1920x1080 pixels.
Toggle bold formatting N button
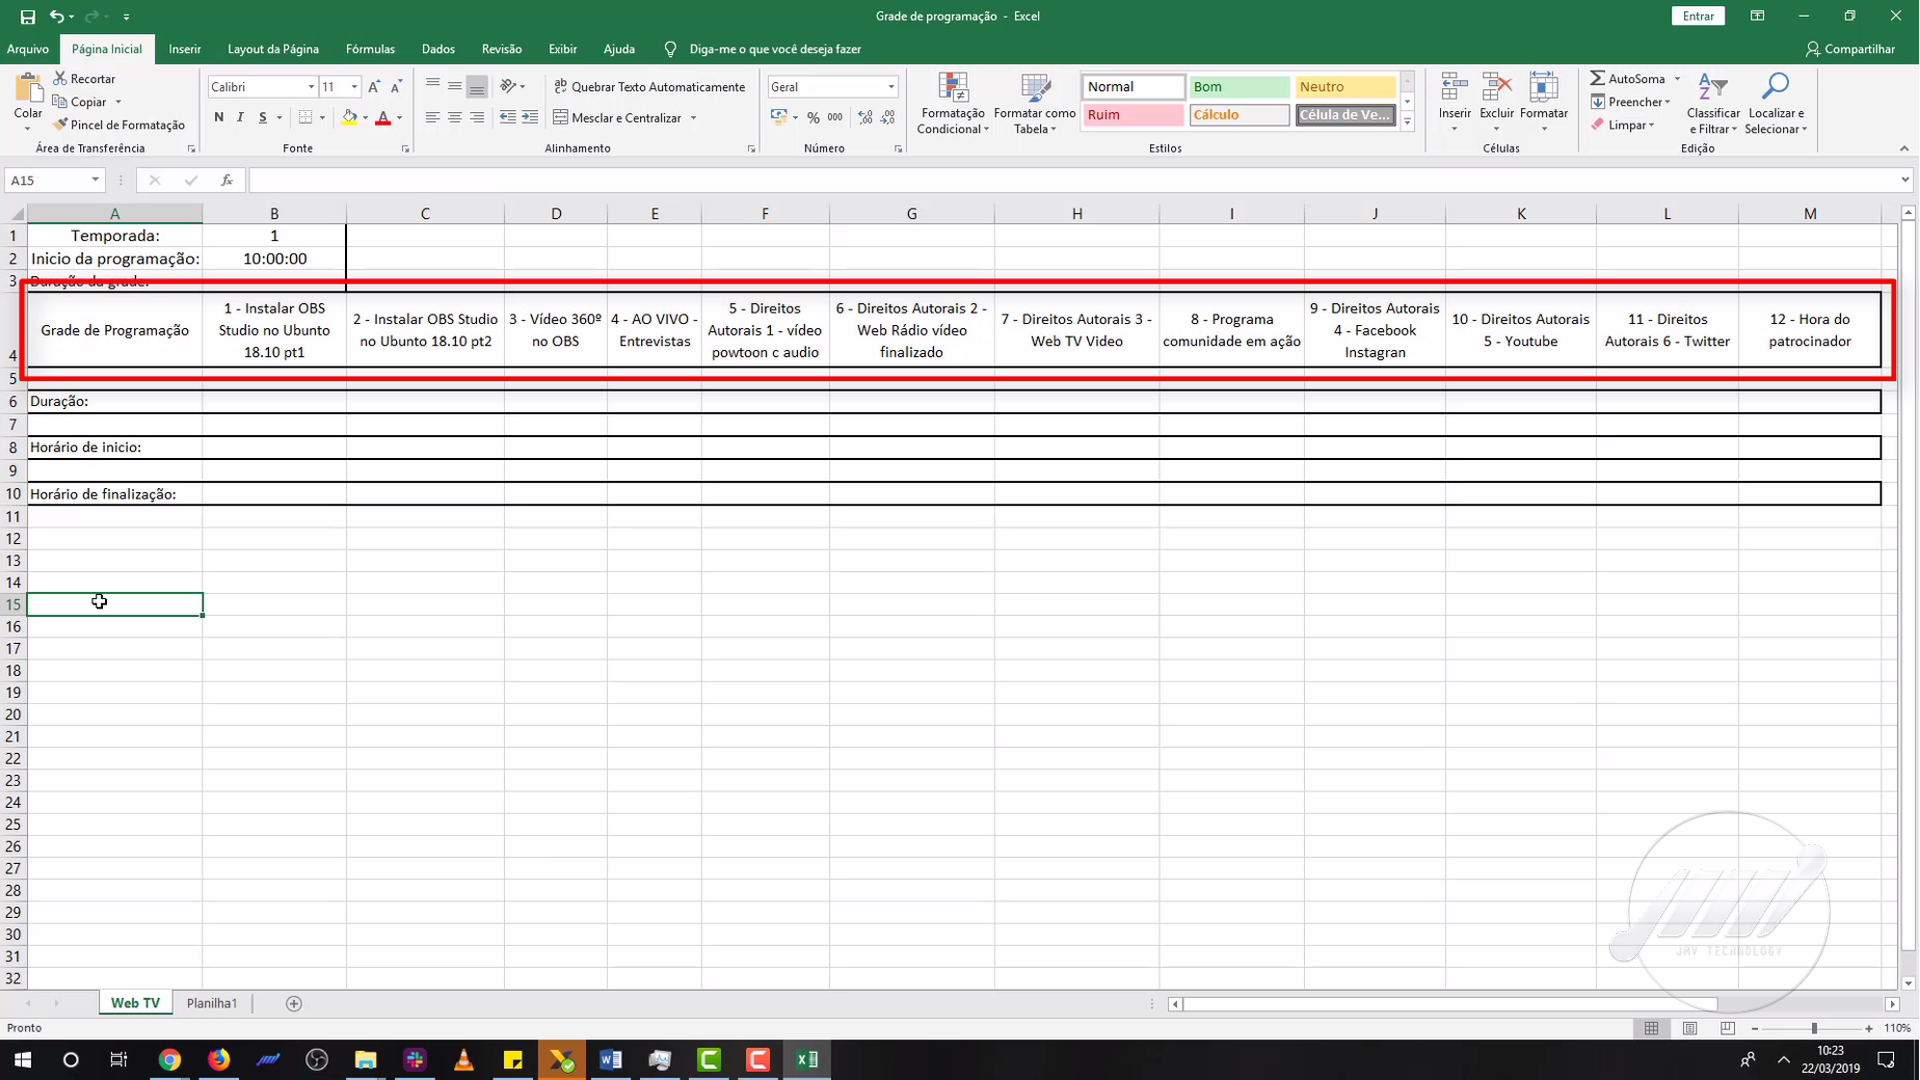pos(219,118)
